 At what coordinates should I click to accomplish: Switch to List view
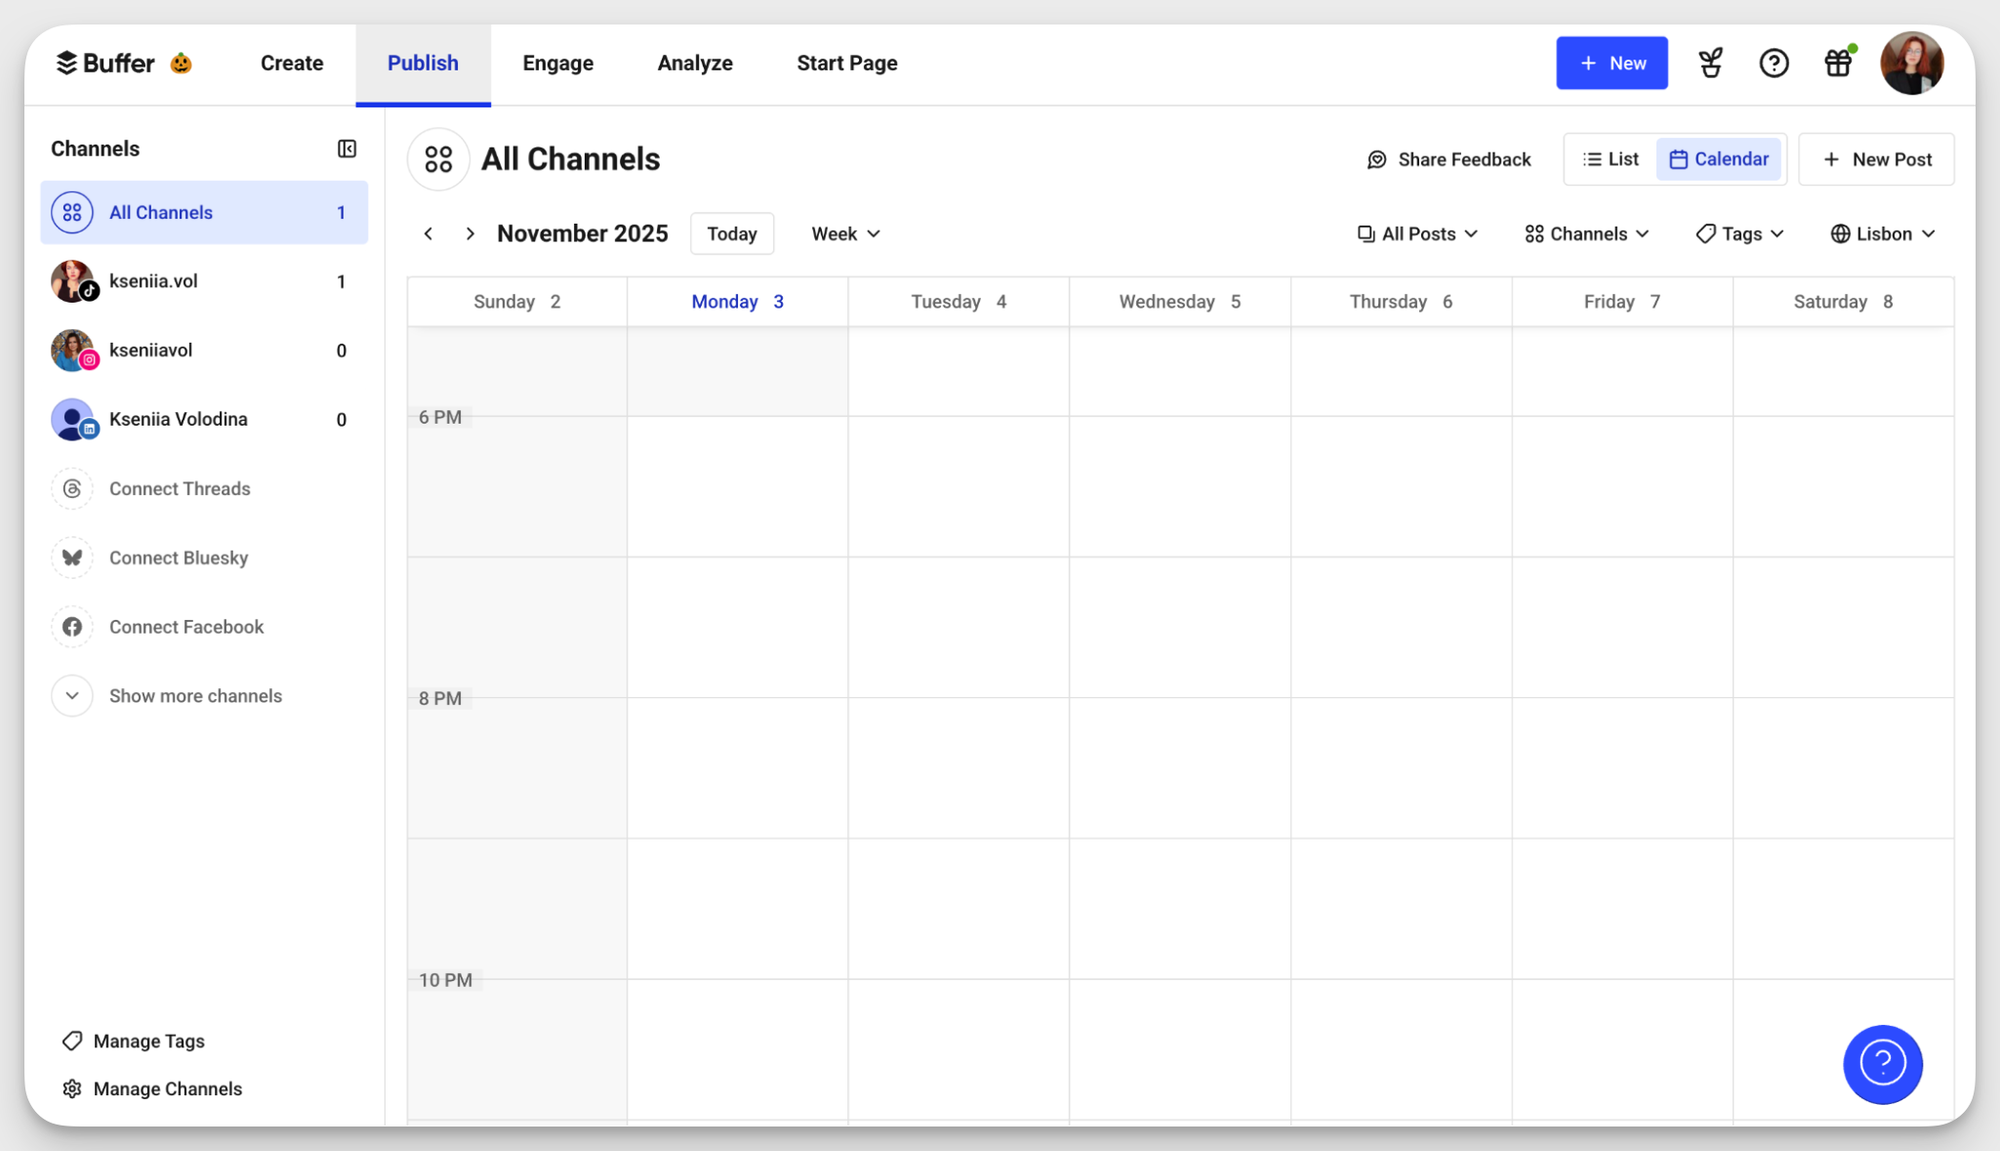(1608, 159)
